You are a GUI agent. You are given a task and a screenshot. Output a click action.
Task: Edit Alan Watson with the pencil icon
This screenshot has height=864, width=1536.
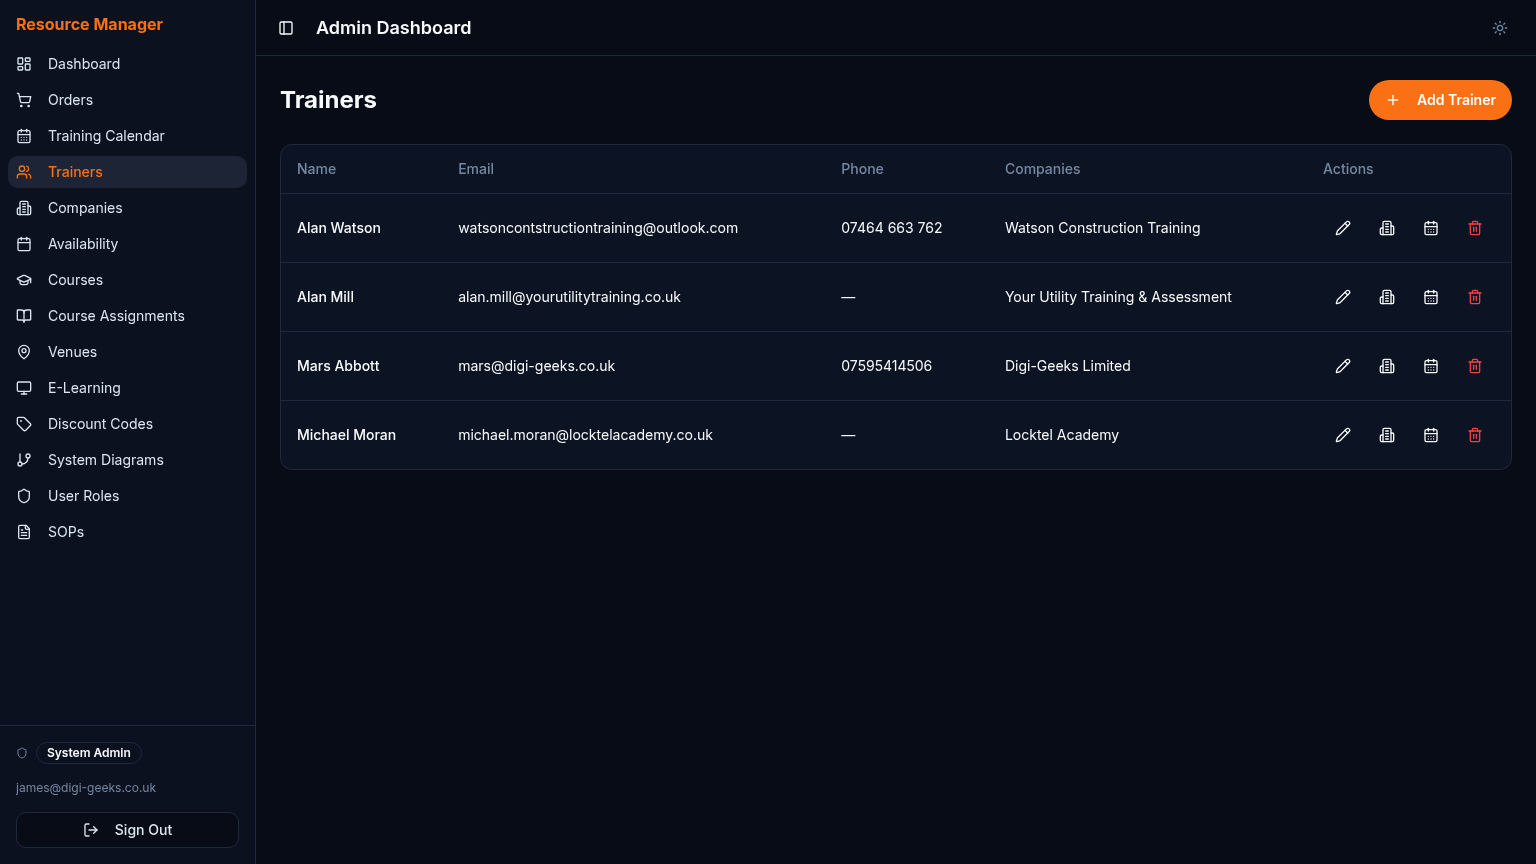pos(1343,228)
